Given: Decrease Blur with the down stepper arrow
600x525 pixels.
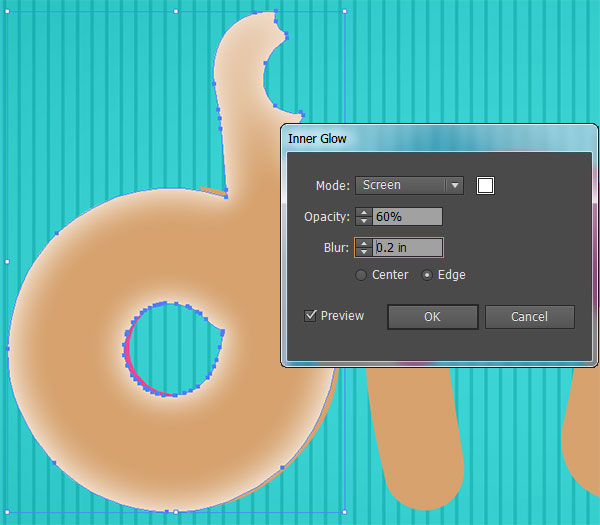Looking at the screenshot, I should pos(364,252).
